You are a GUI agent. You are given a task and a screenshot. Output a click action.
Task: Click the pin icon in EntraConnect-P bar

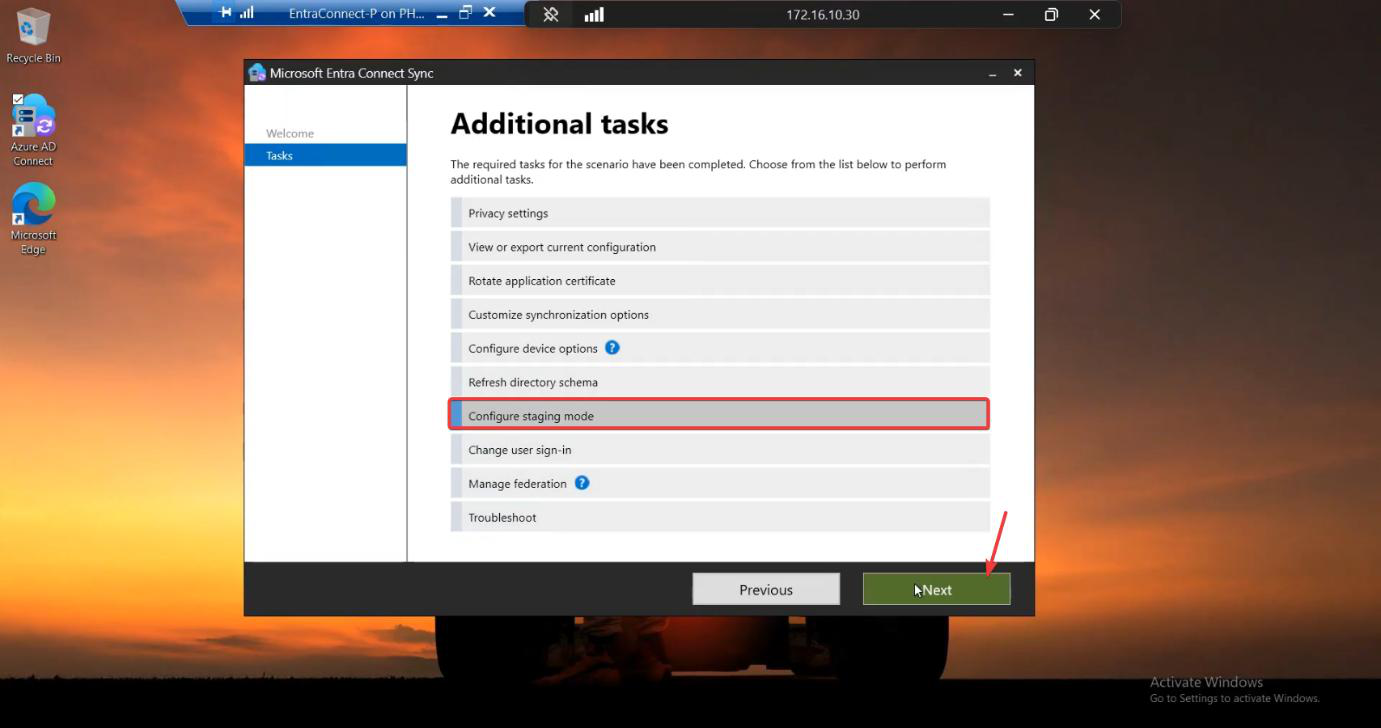click(x=225, y=13)
